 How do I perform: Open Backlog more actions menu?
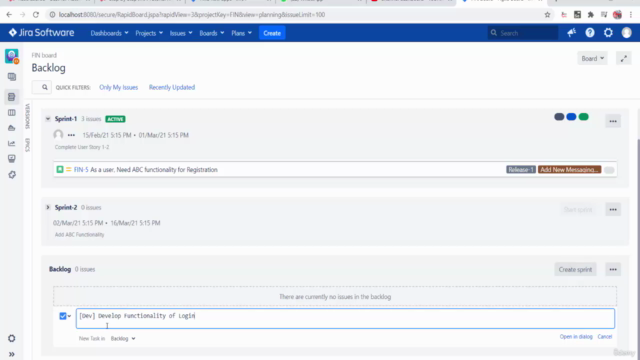pyautogui.click(x=613, y=269)
